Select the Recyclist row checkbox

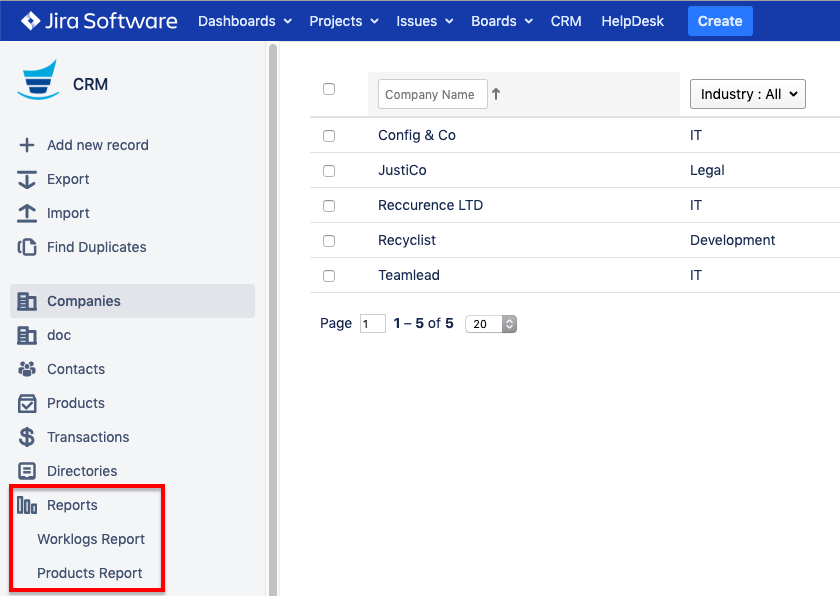point(329,241)
